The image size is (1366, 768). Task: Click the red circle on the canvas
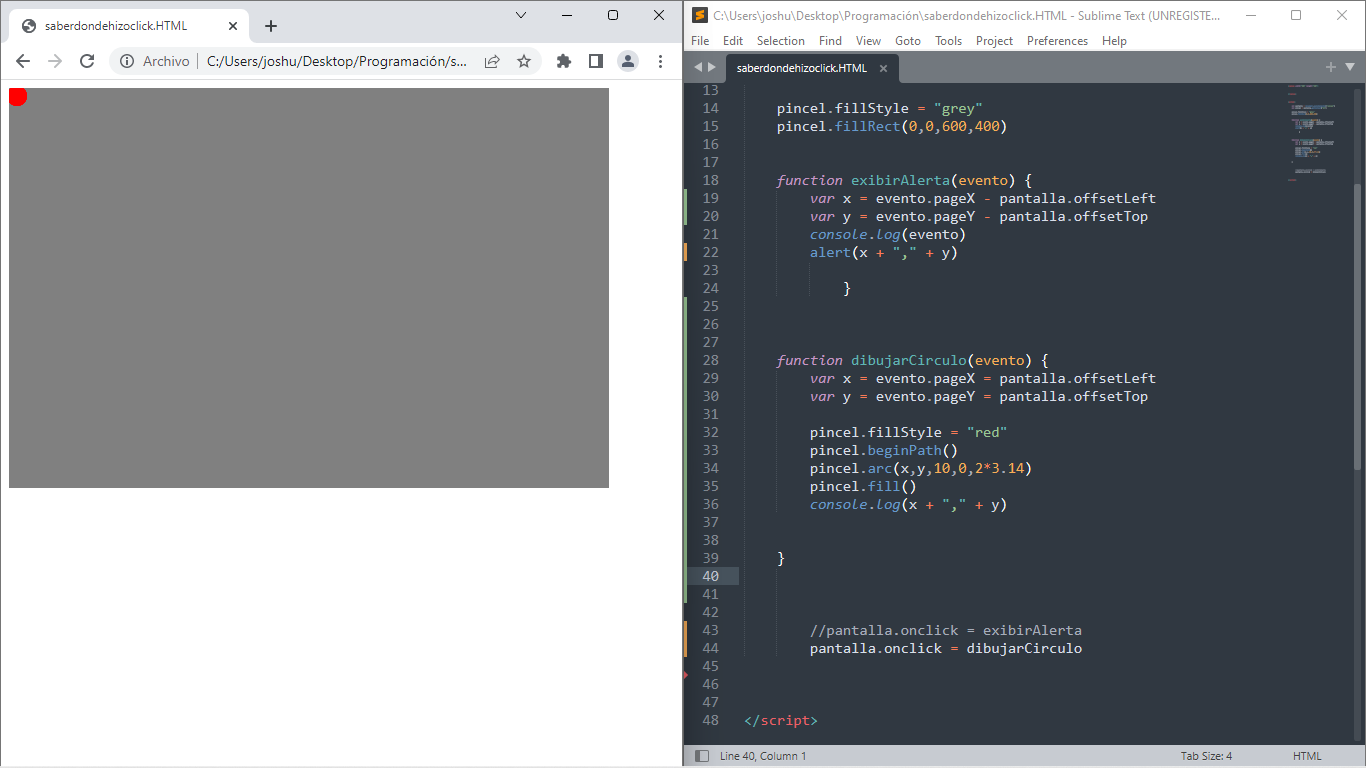[x=17, y=96]
